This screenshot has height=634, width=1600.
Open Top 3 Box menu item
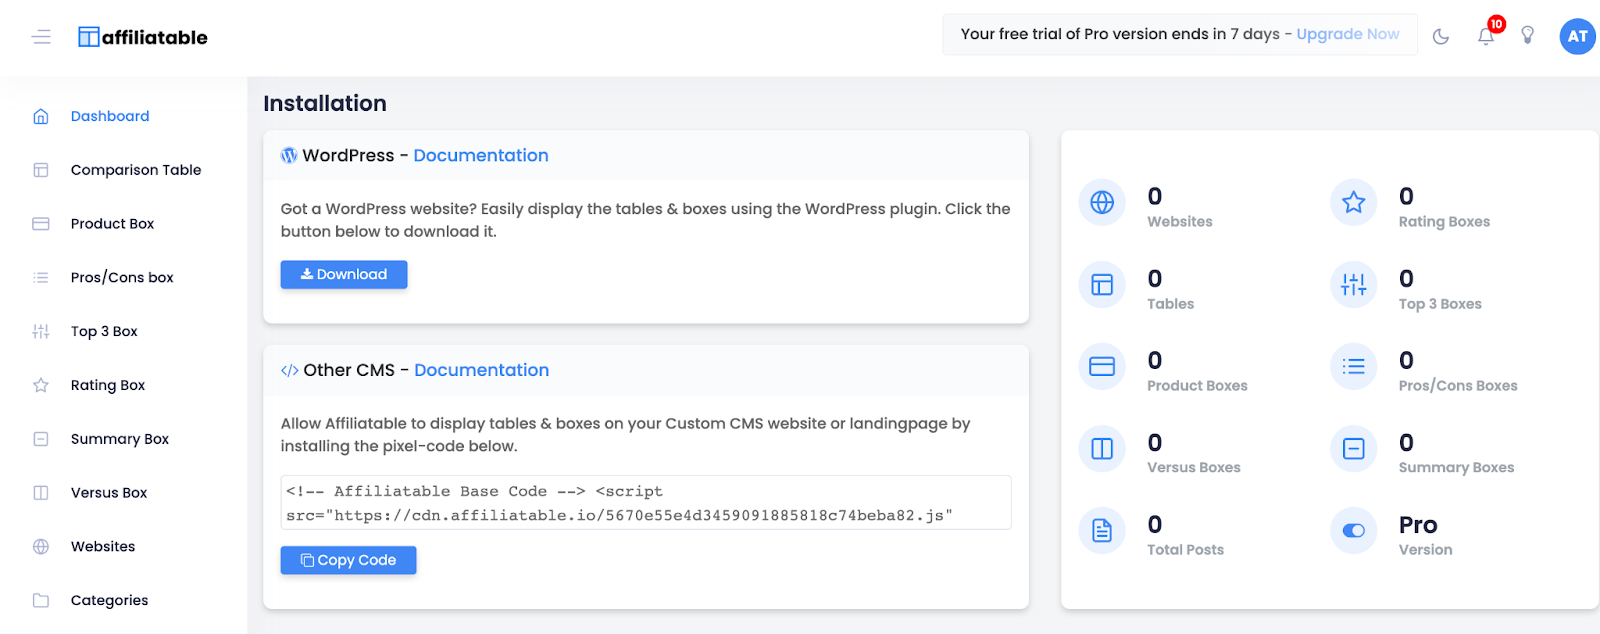(104, 331)
